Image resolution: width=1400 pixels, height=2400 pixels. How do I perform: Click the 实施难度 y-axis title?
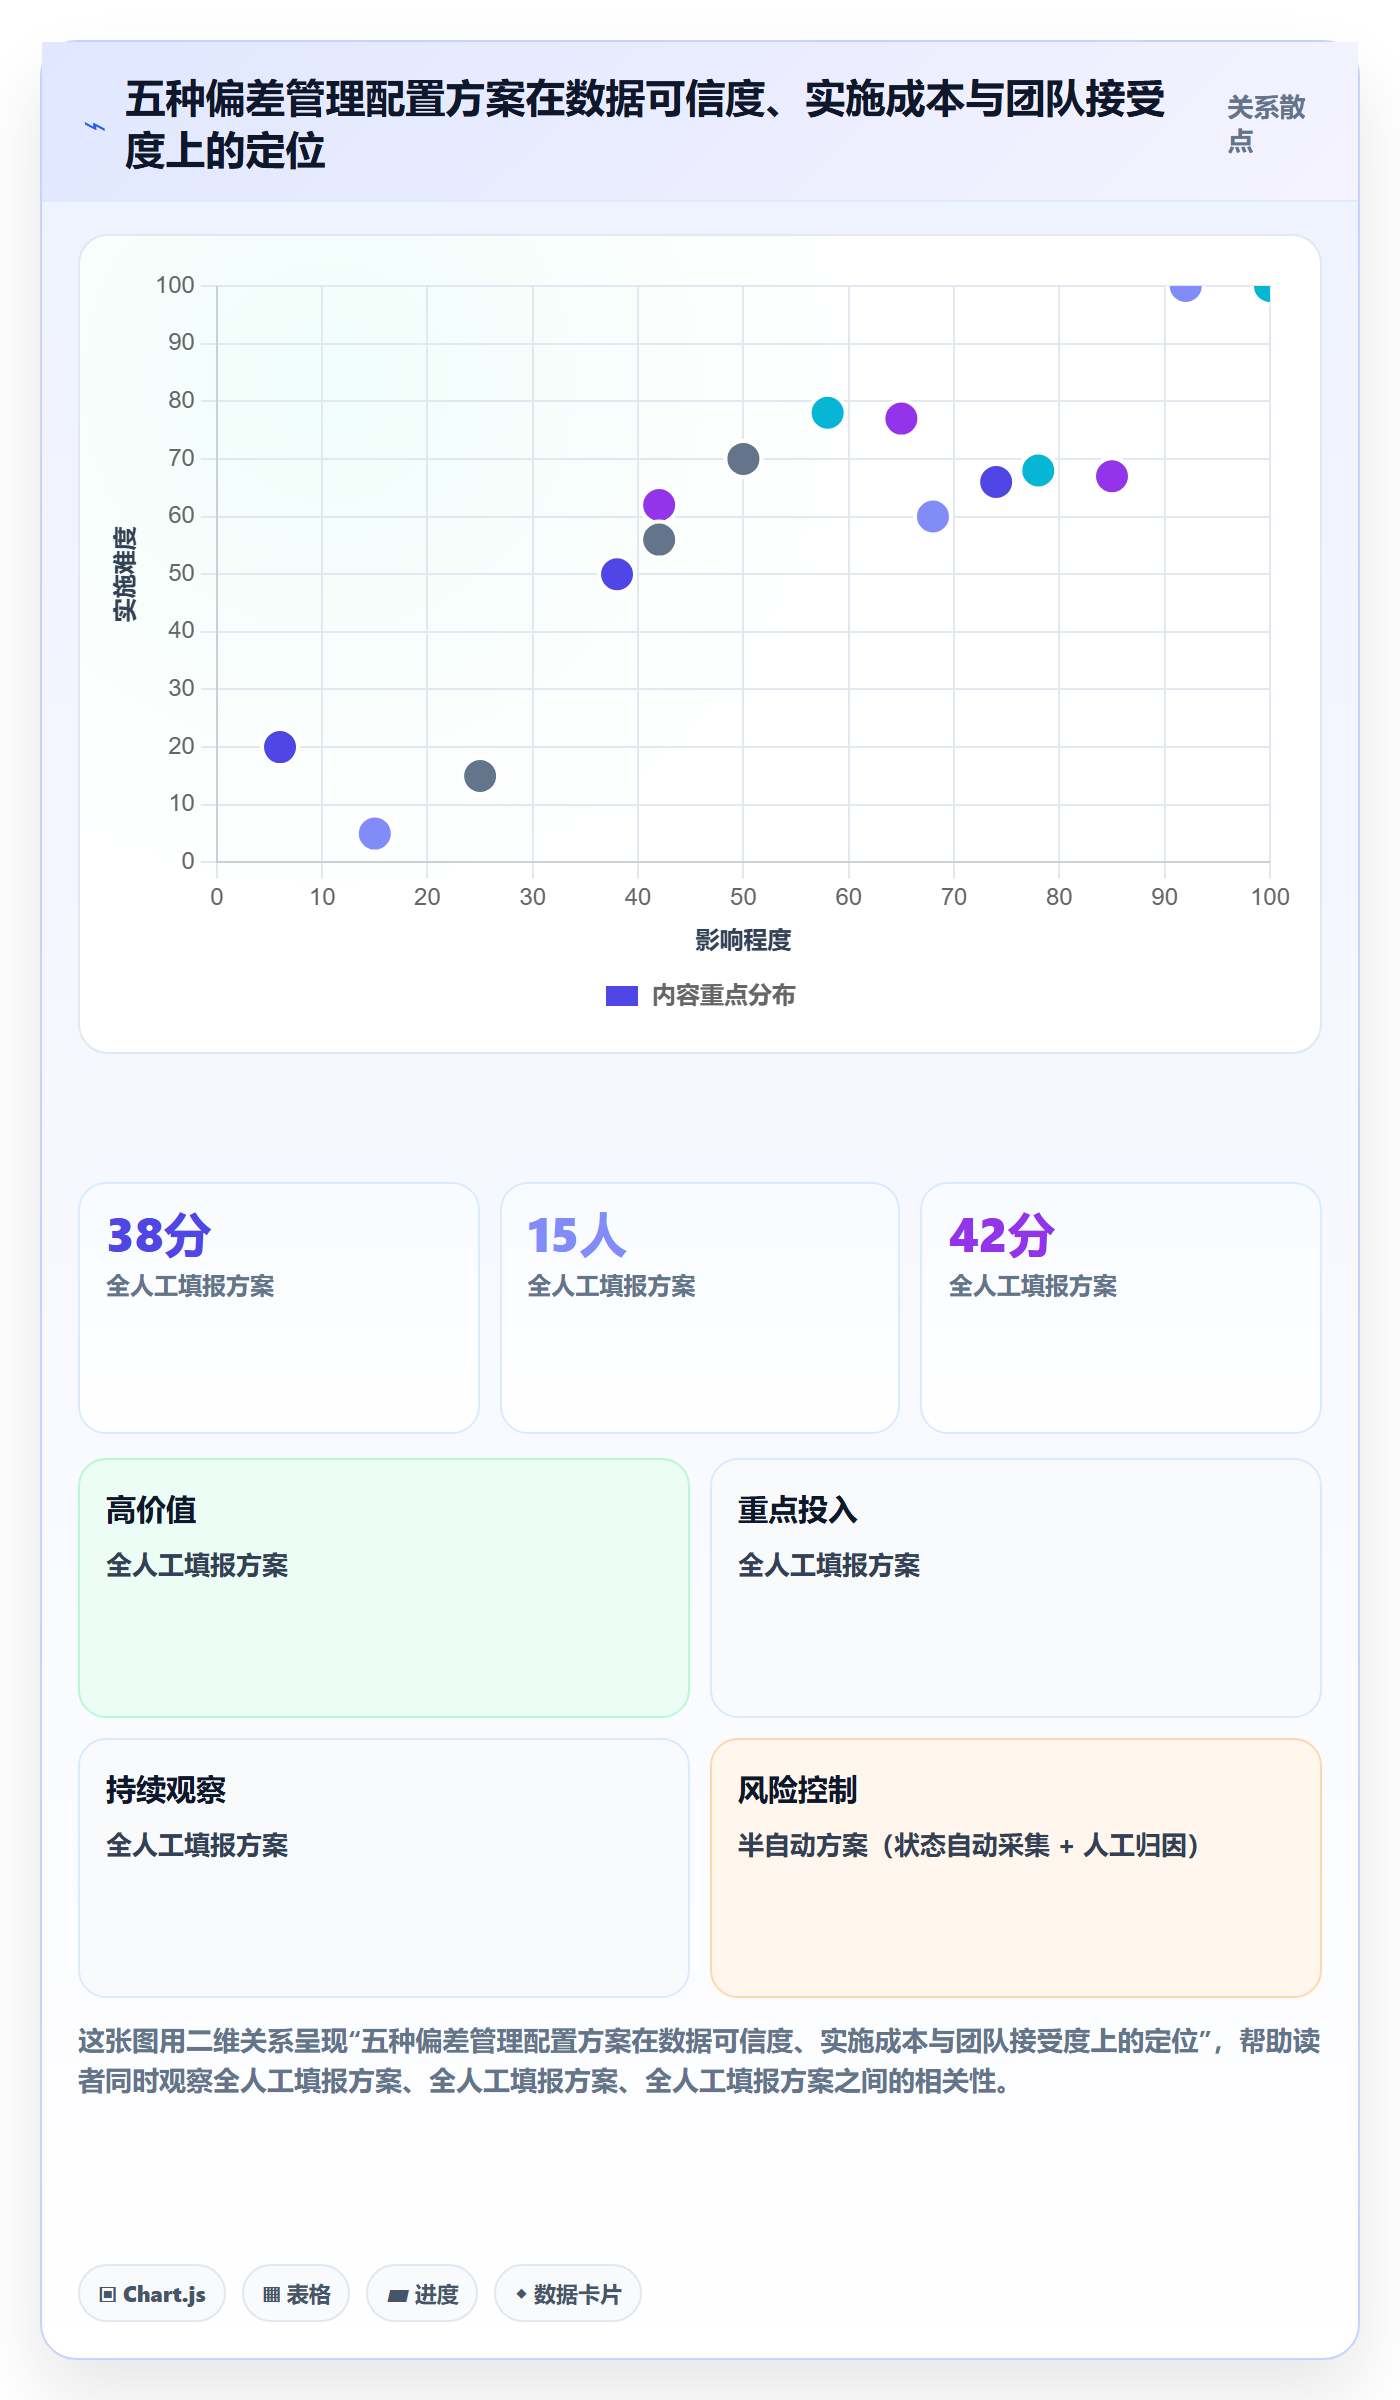click(x=125, y=574)
